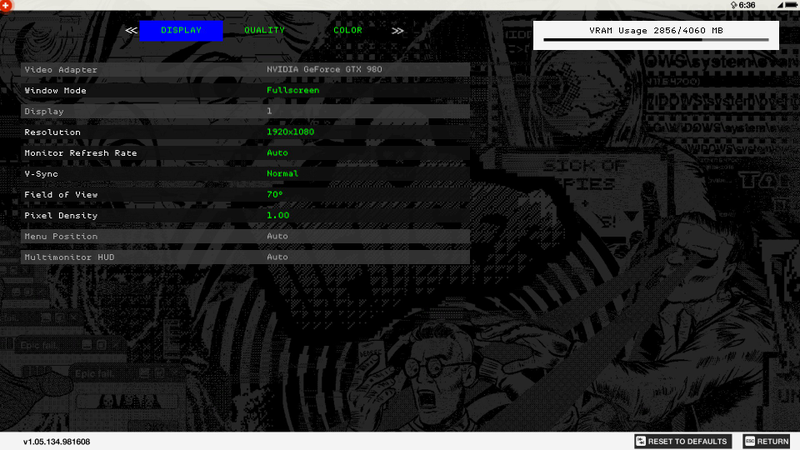Change V-Sync Normal setting

282,173
